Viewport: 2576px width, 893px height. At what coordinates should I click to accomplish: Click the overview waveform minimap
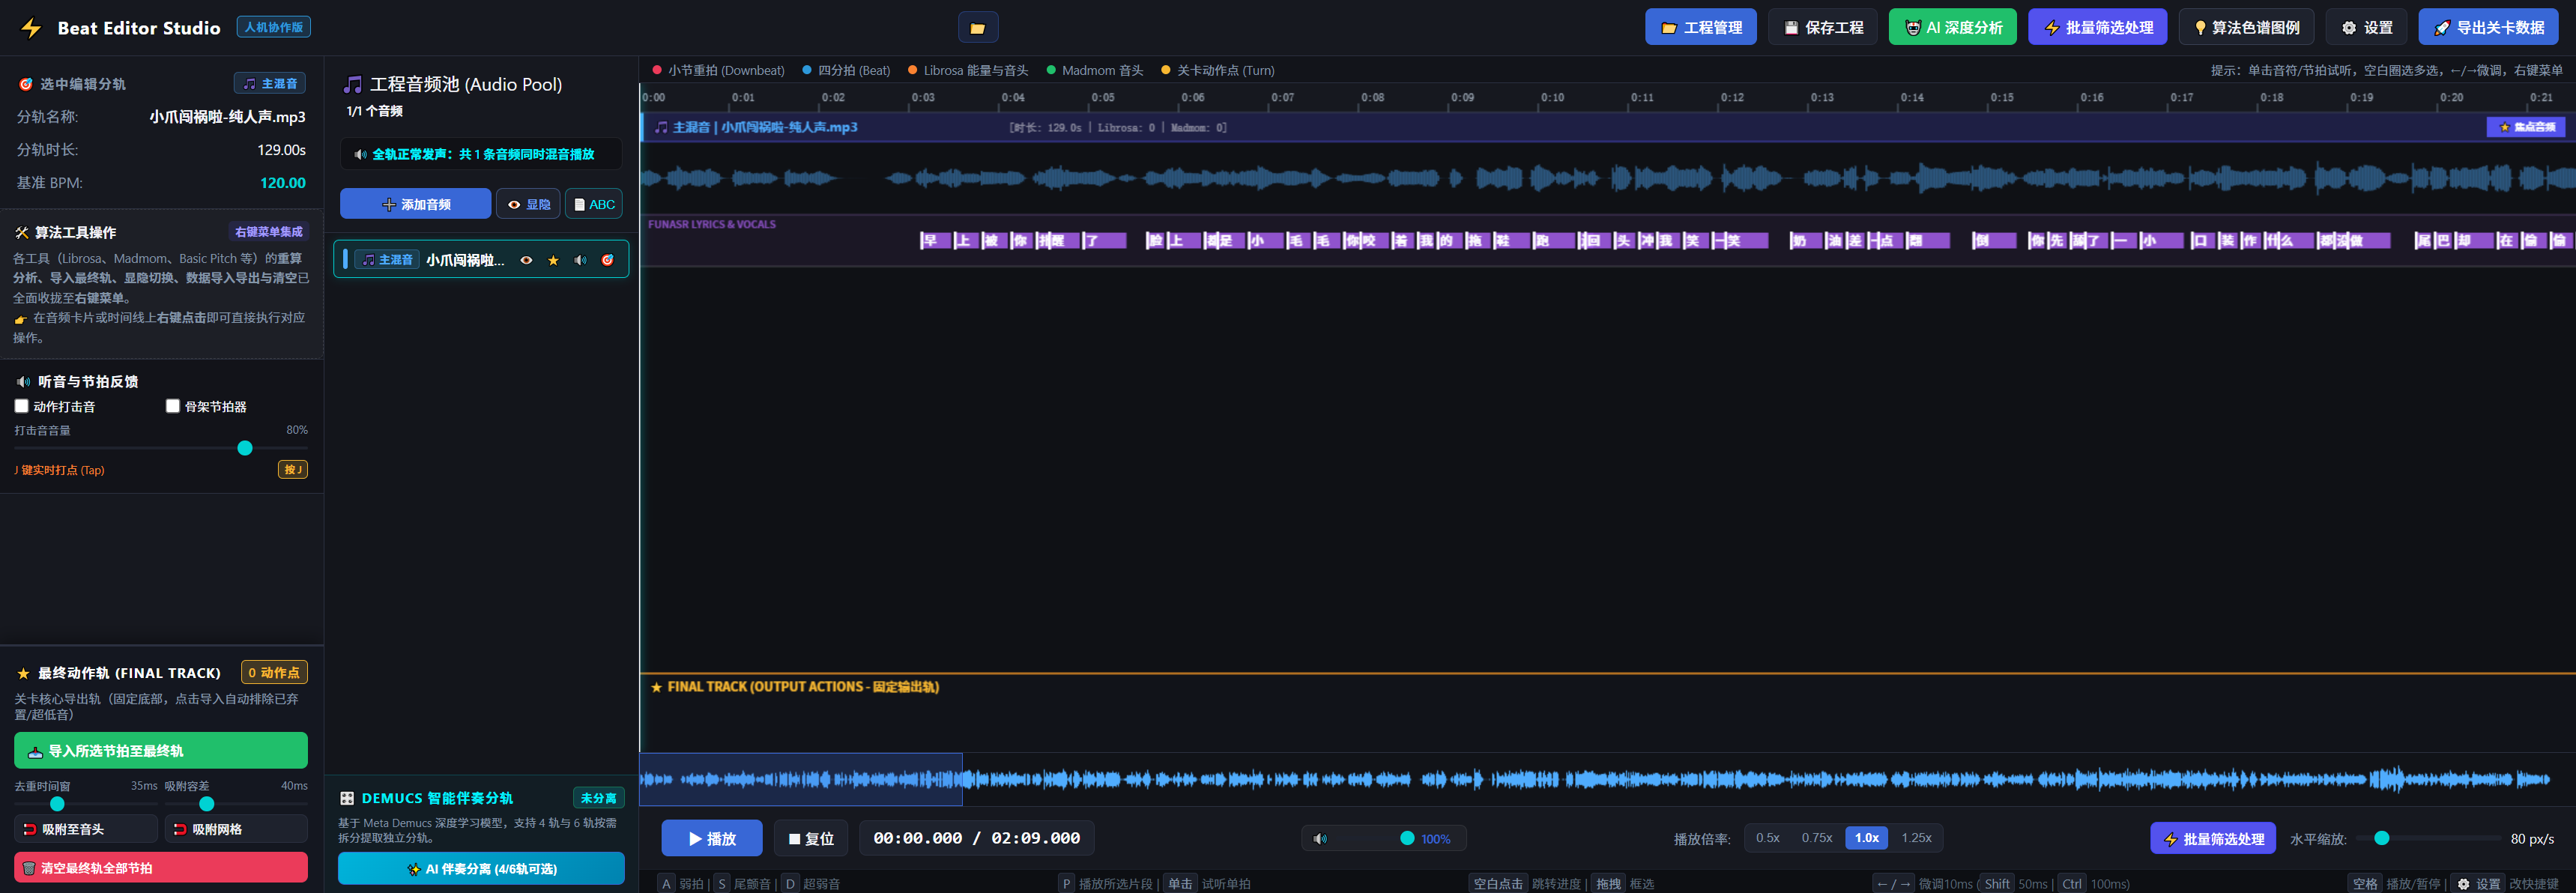point(1607,779)
